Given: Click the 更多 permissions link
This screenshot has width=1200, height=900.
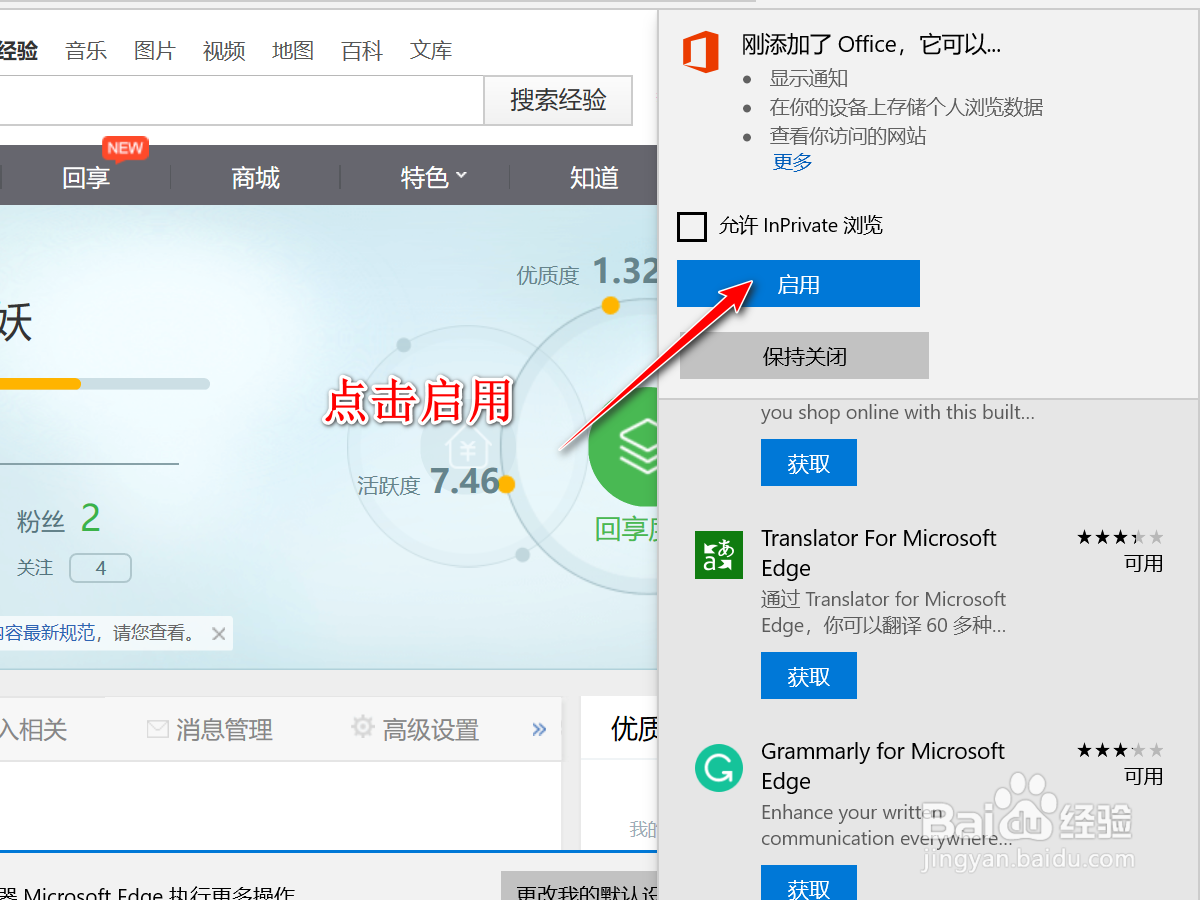Looking at the screenshot, I should tap(792, 162).
